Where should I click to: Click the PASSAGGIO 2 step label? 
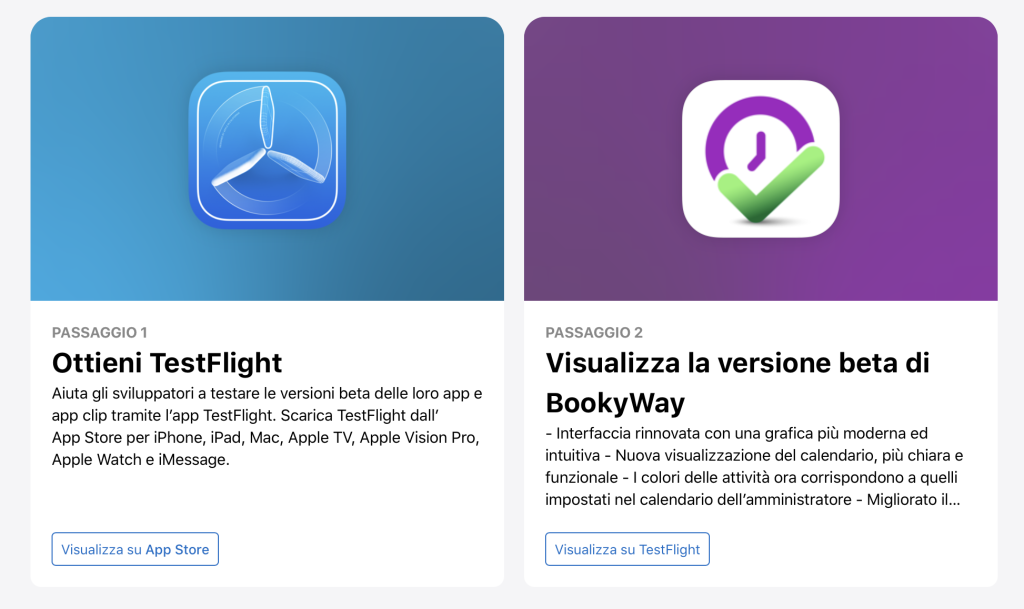click(594, 332)
